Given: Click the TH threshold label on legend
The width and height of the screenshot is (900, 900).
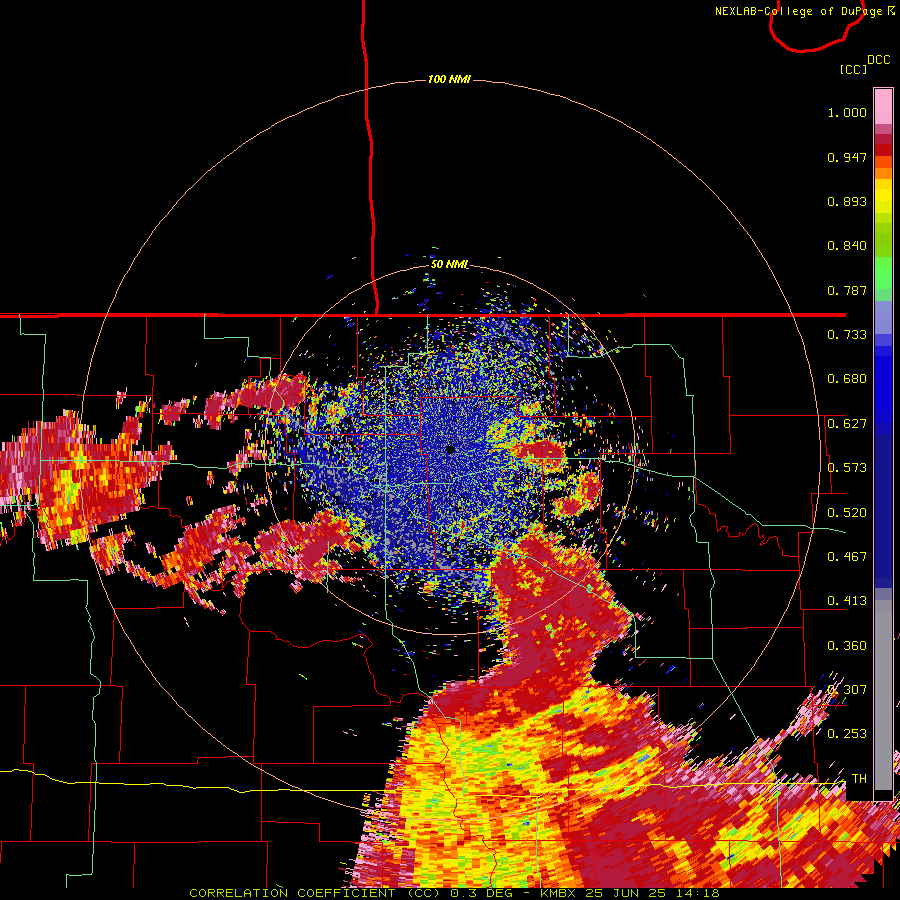Looking at the screenshot, I should point(859,778).
